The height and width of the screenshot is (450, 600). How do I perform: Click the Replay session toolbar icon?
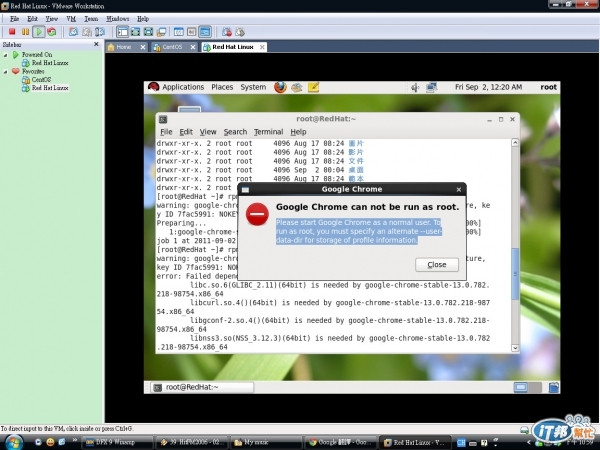[x=240, y=32]
